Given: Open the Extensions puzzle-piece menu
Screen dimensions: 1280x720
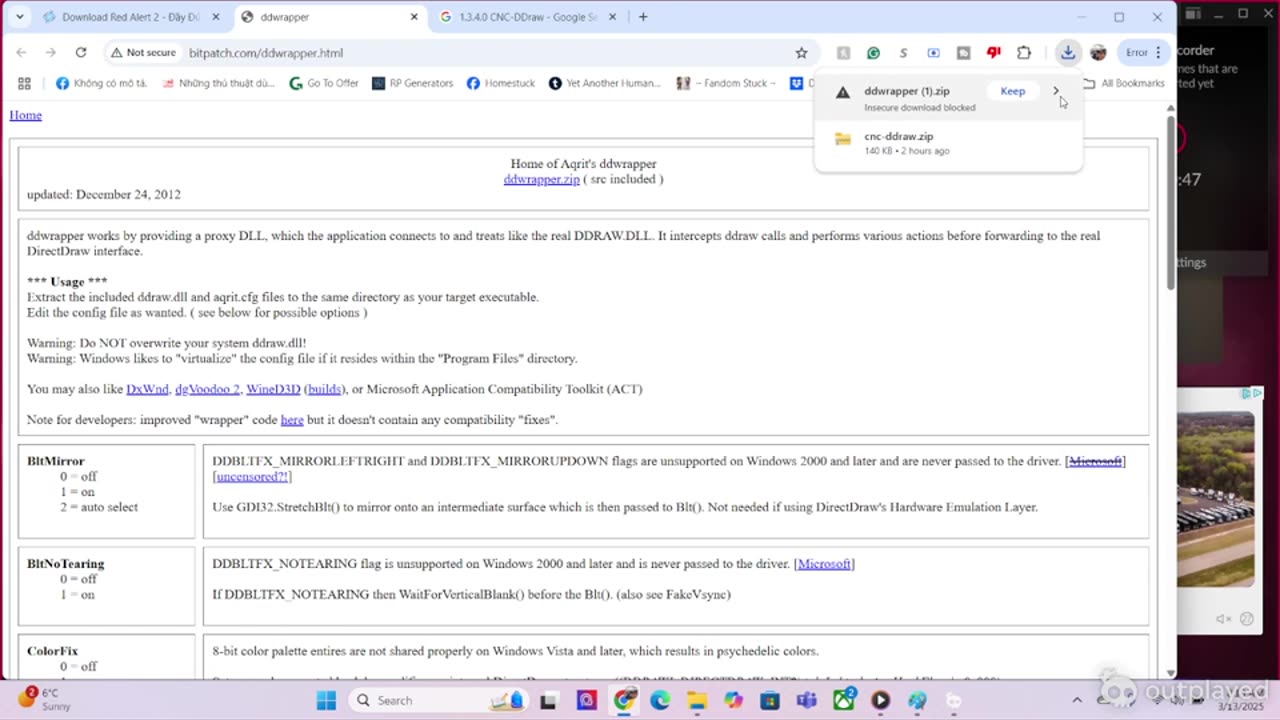Looking at the screenshot, I should (1024, 53).
